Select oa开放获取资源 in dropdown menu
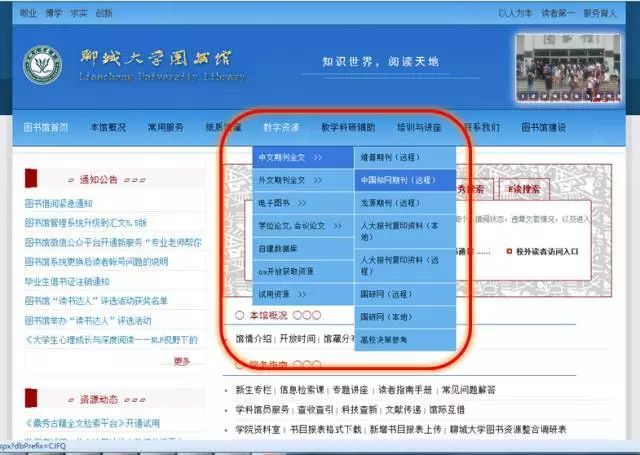 point(303,271)
